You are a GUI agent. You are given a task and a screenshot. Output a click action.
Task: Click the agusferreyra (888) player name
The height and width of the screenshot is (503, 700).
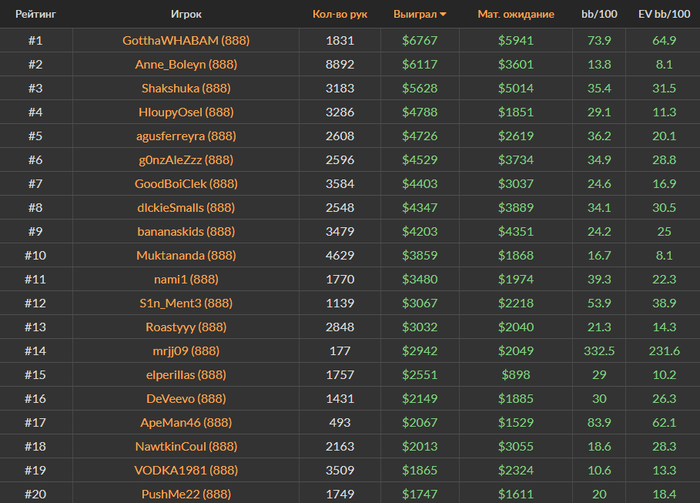click(185, 136)
